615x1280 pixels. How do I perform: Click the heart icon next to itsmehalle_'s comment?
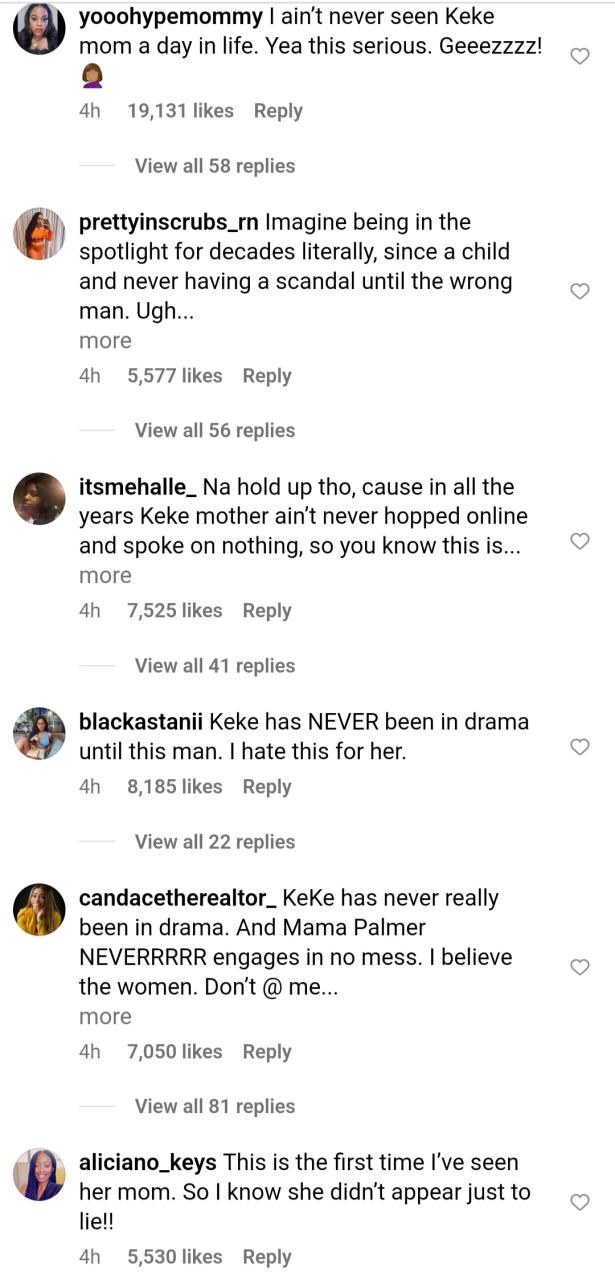pos(580,541)
